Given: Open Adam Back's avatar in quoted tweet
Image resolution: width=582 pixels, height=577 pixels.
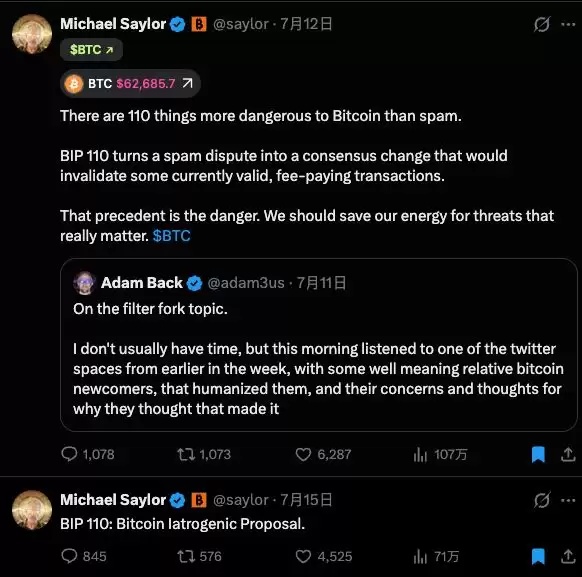Looking at the screenshot, I should coord(85,283).
